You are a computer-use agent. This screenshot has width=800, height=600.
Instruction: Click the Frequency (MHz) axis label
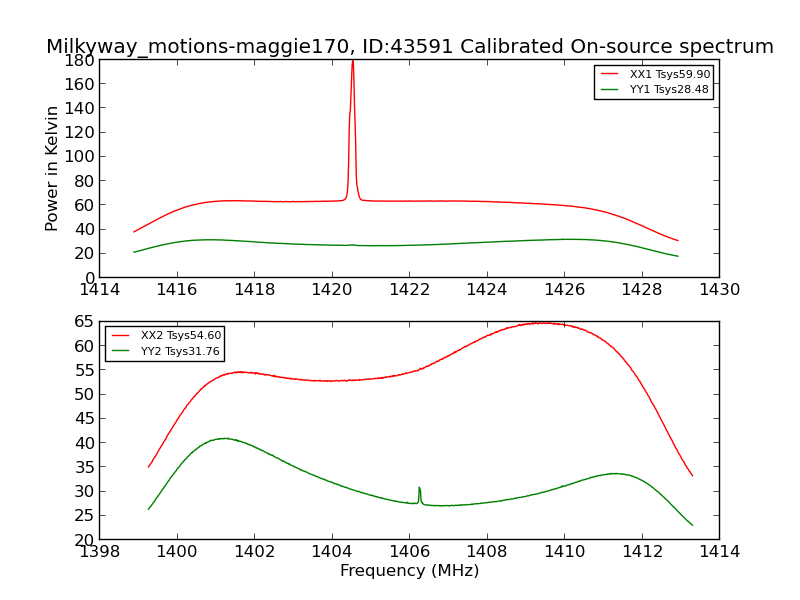(x=410, y=570)
